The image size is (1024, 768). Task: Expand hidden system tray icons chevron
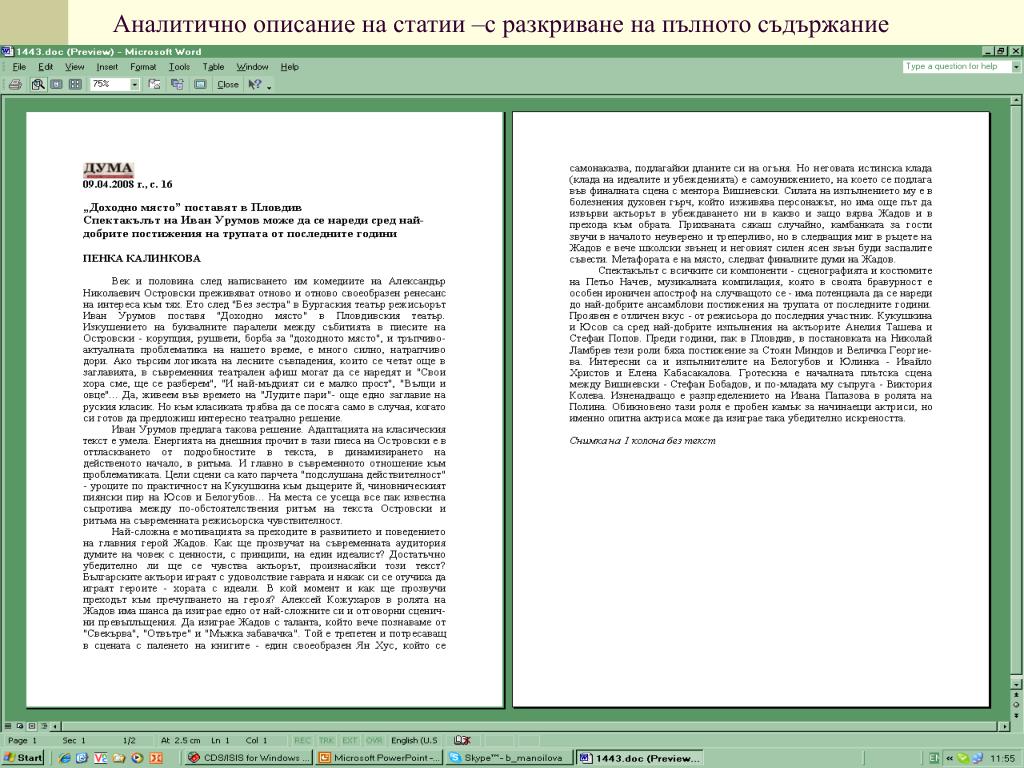click(950, 758)
